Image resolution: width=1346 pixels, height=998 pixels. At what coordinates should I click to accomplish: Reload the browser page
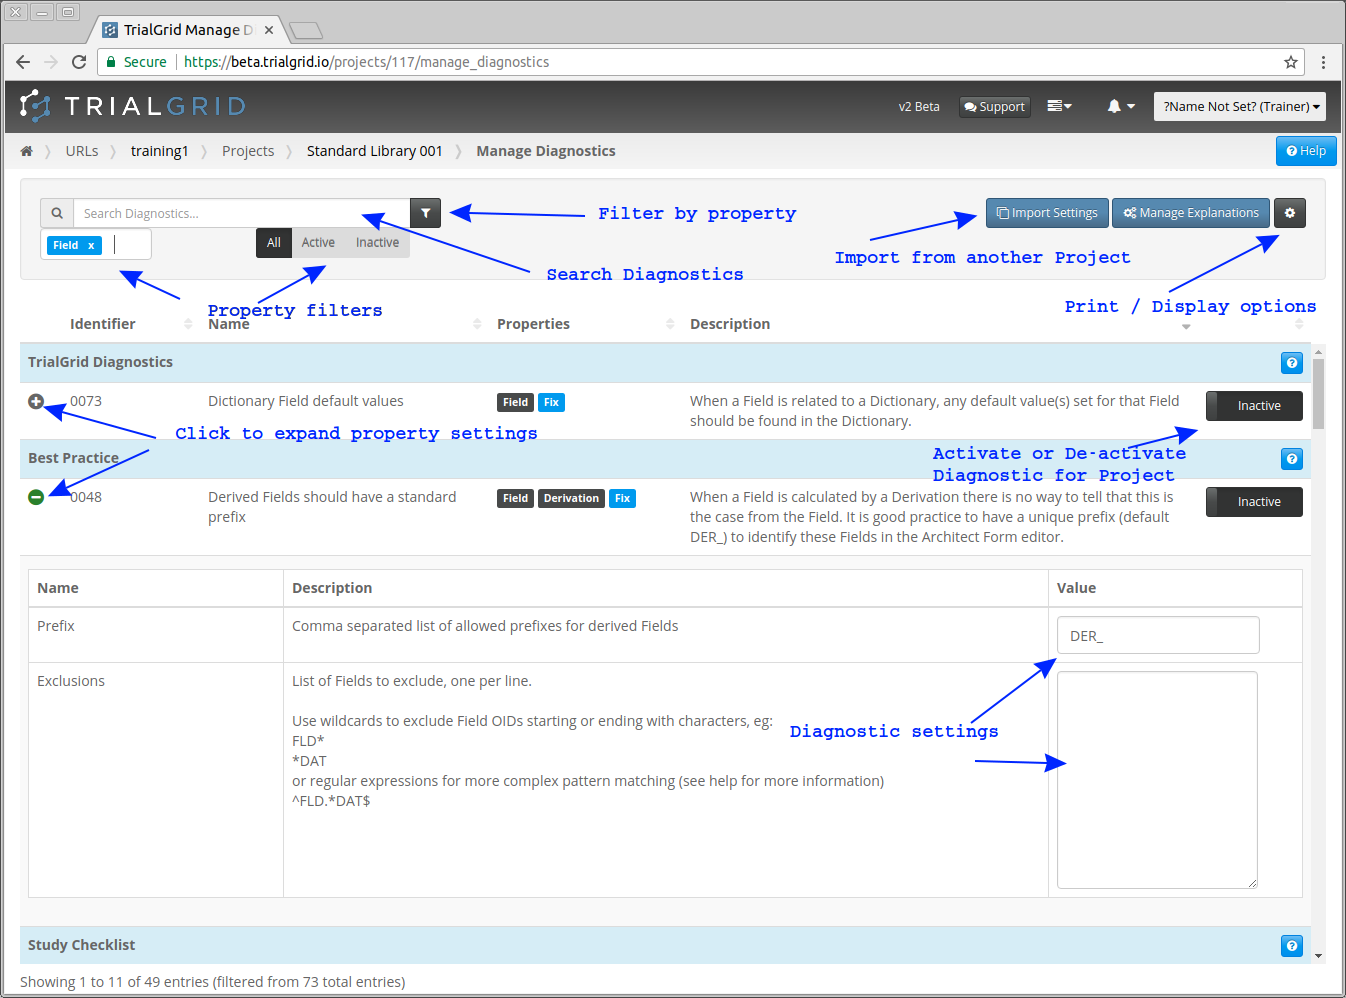[79, 62]
